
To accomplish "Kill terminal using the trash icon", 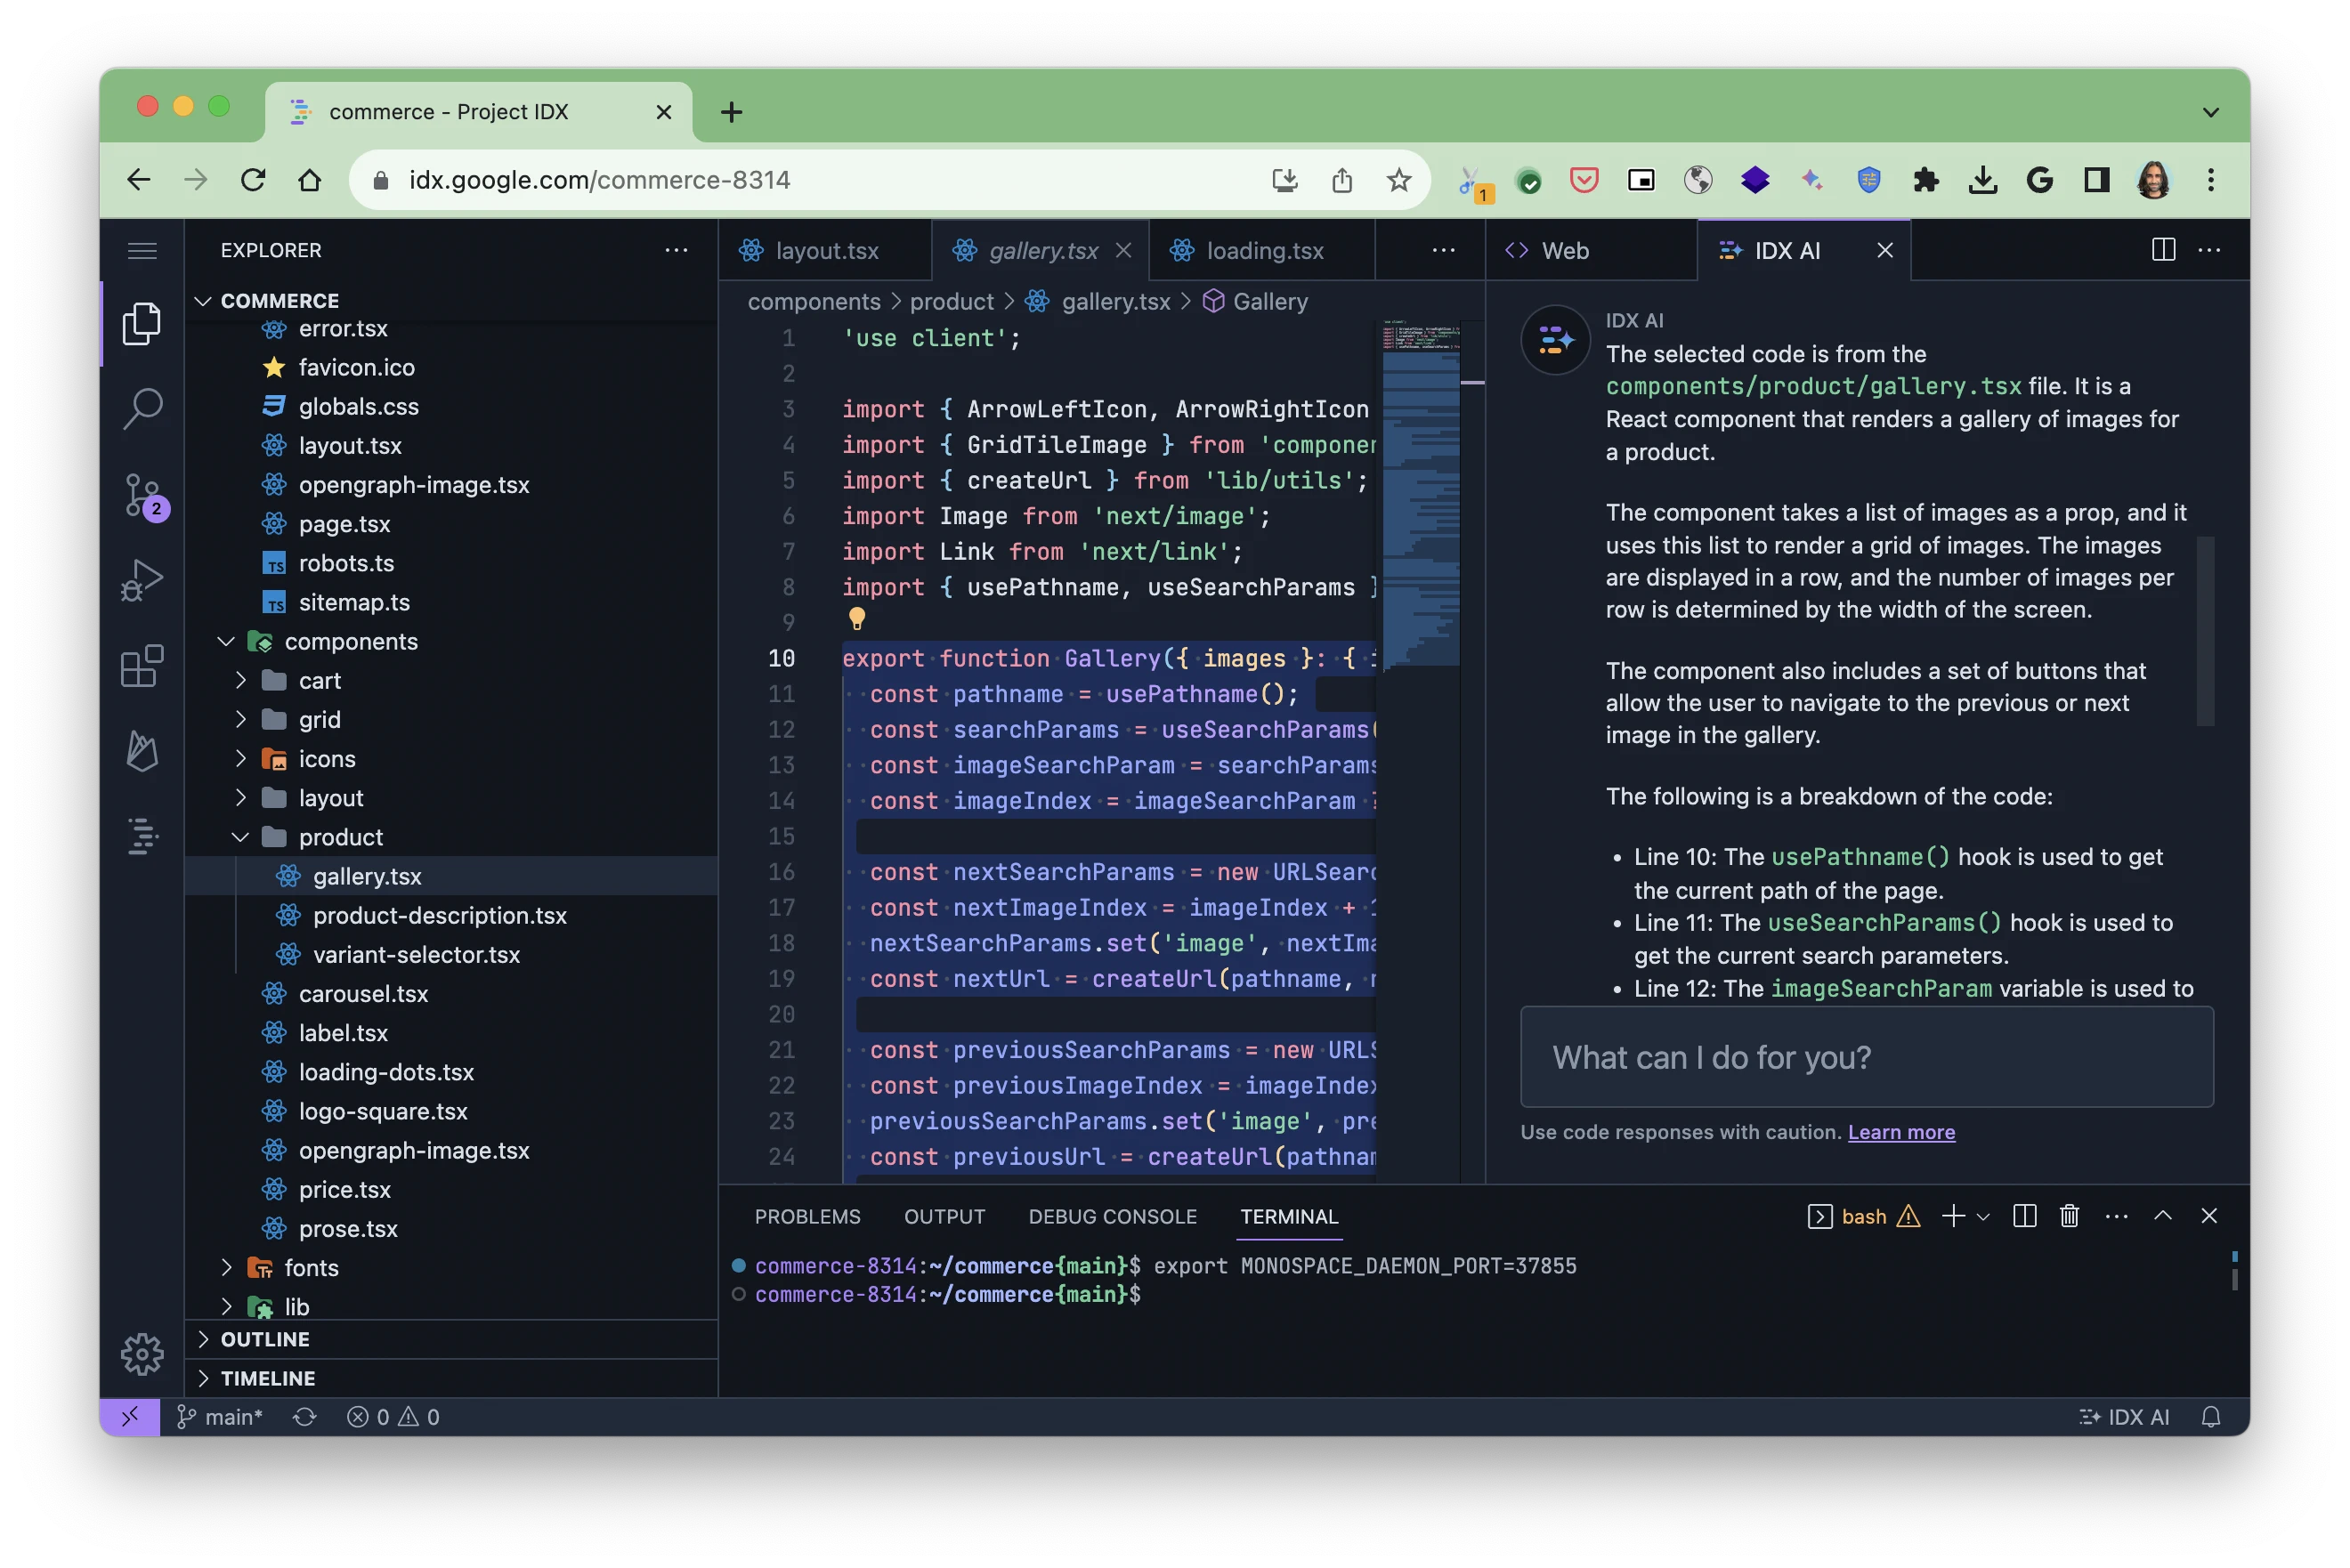I will click(2069, 1216).
